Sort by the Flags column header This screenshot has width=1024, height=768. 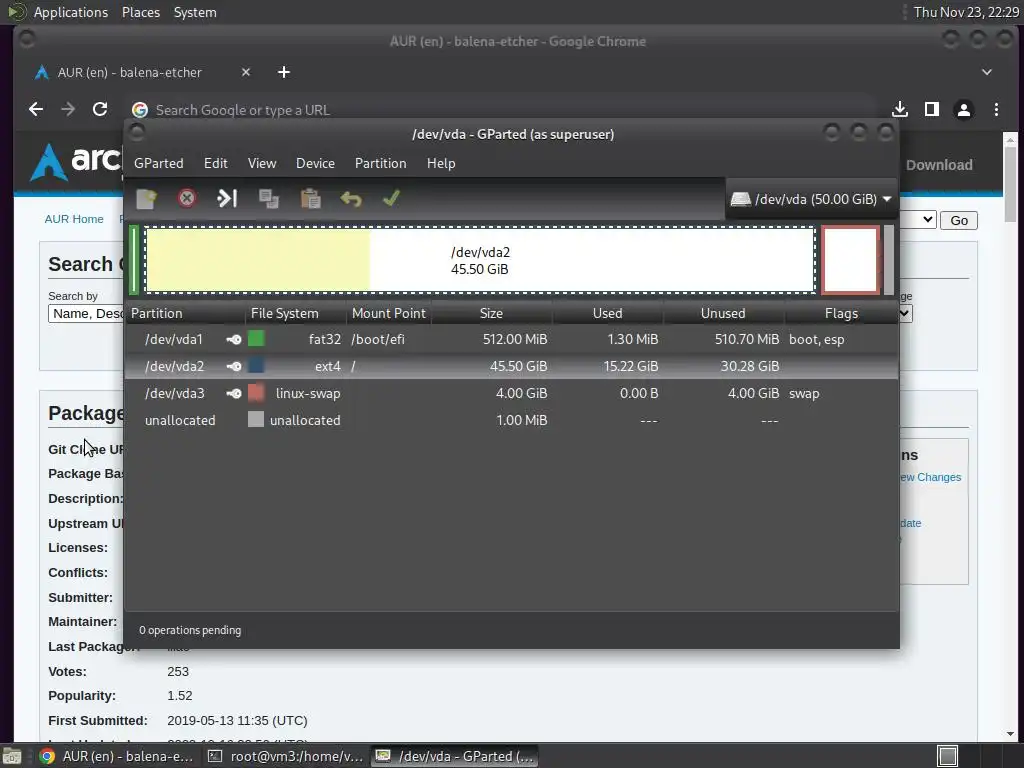(x=841, y=313)
